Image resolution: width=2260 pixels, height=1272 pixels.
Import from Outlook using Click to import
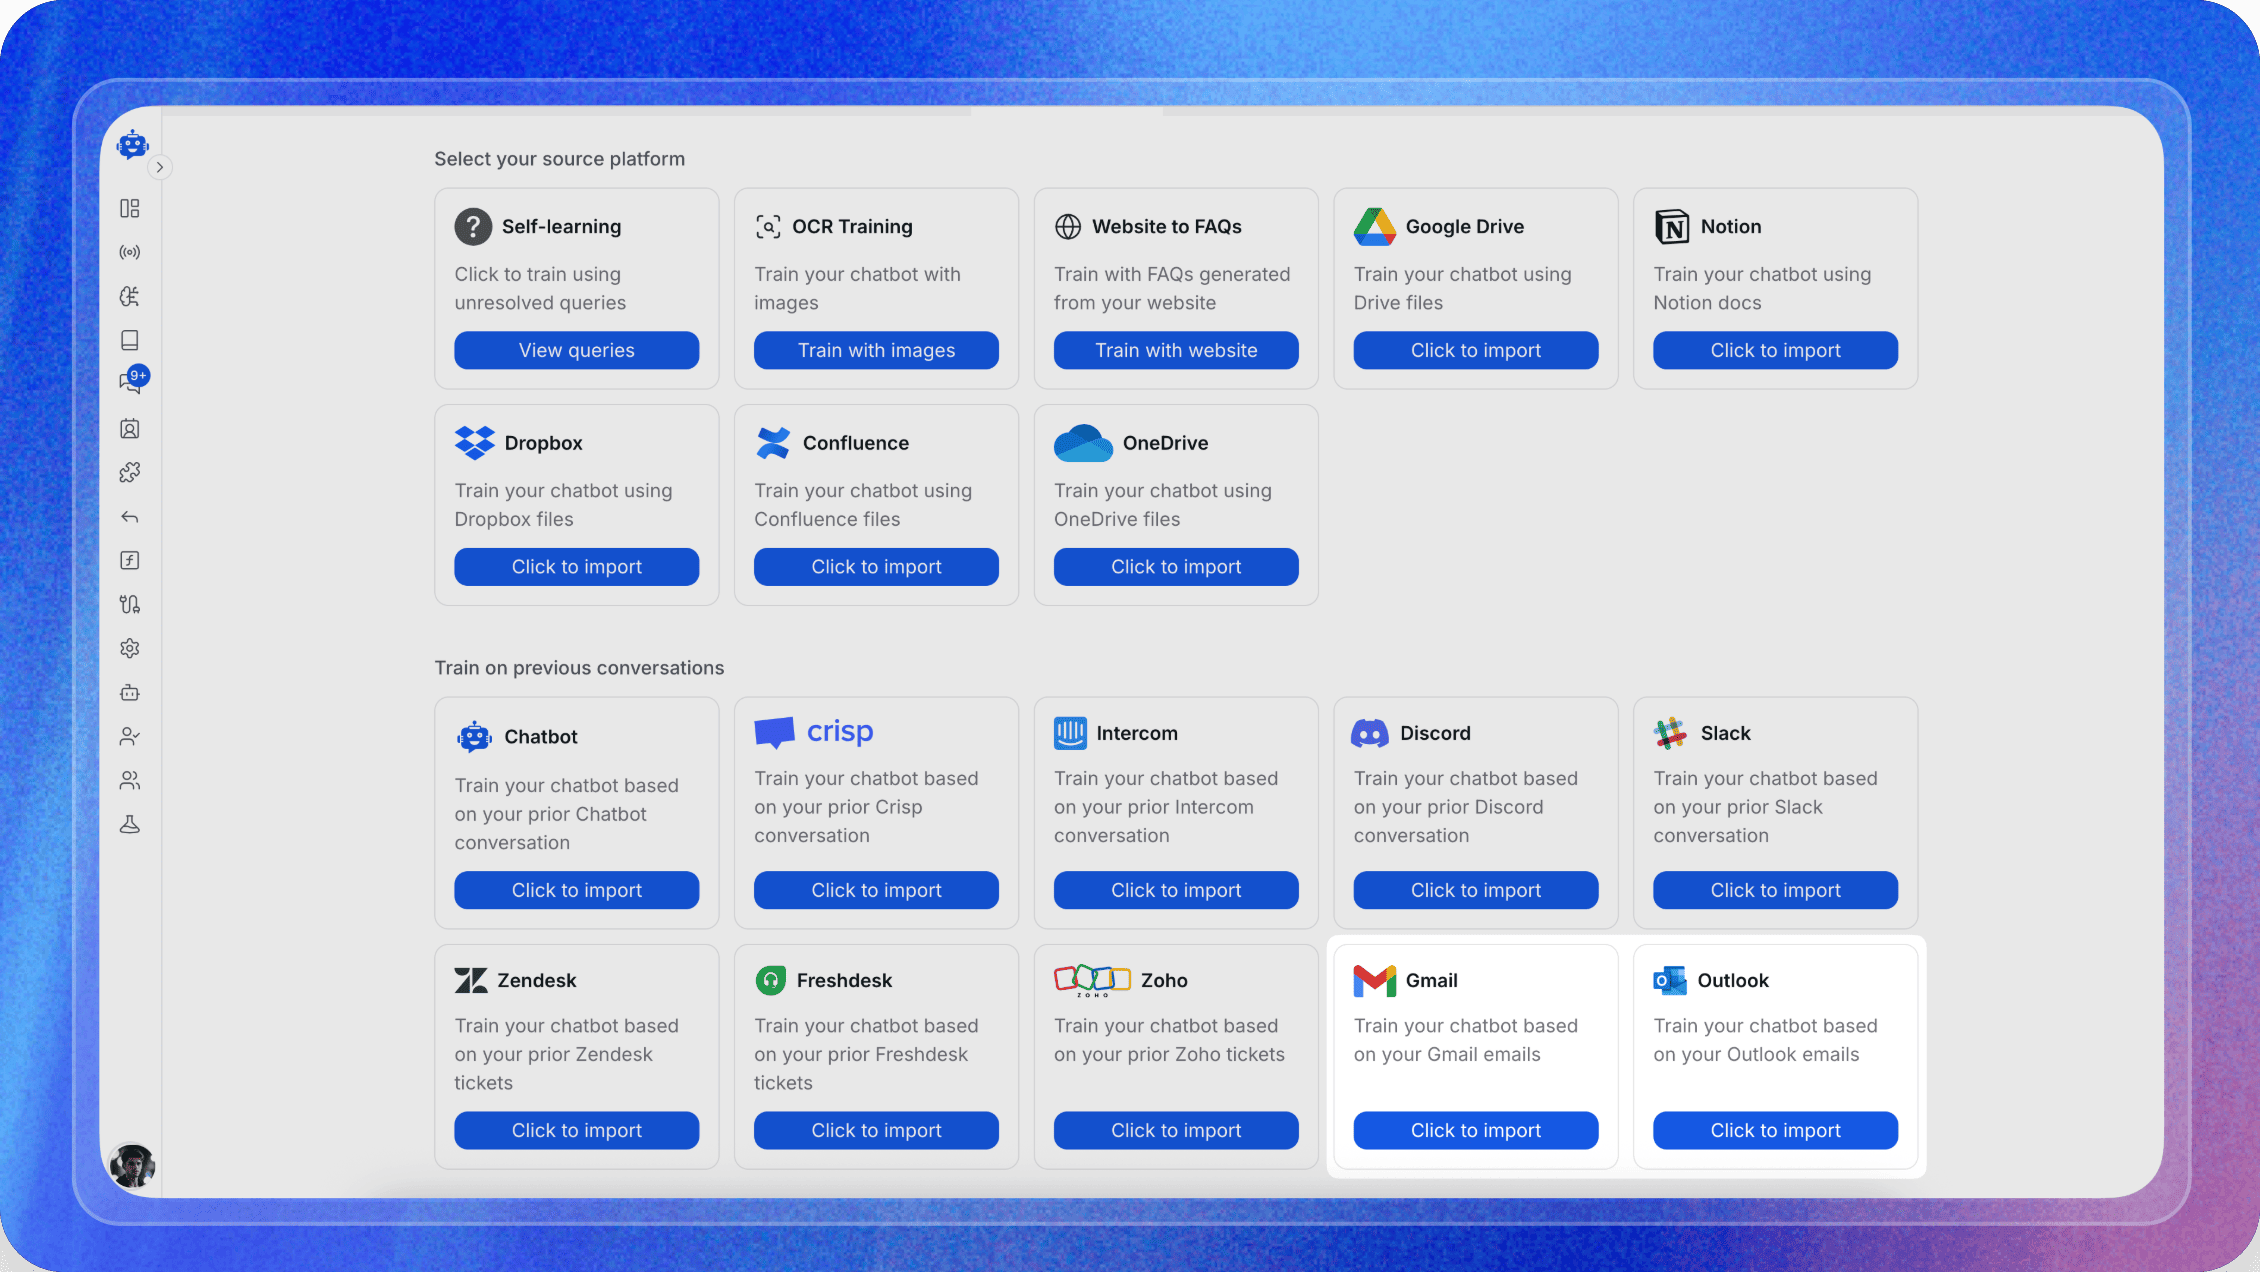tap(1775, 1130)
